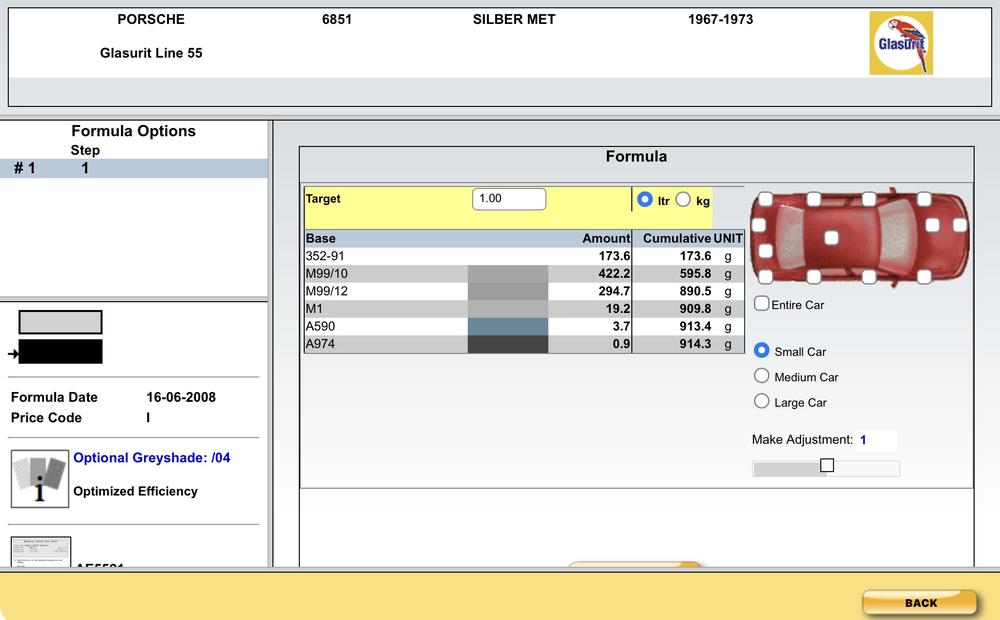This screenshot has width=1000, height=620.
Task: Open the document thumbnail below Optimized Efficiency
Action: pos(41,551)
